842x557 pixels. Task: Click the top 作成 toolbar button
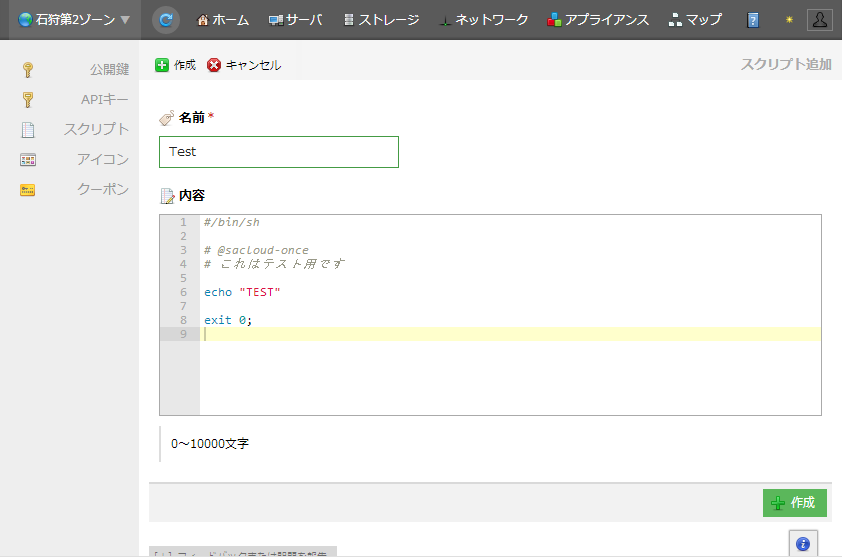coord(175,65)
